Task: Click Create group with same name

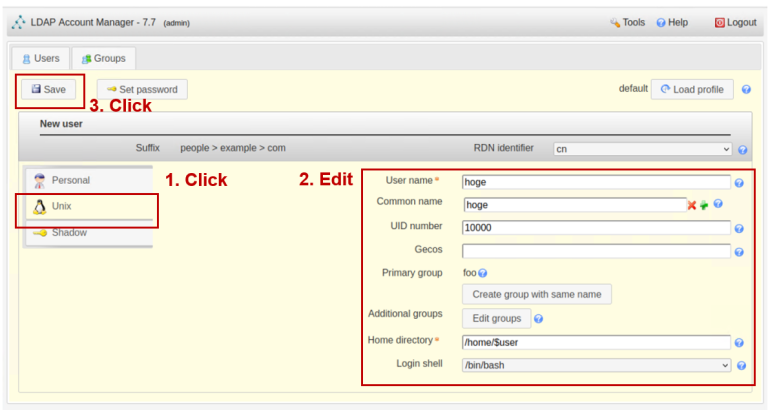Action: click(x=536, y=294)
